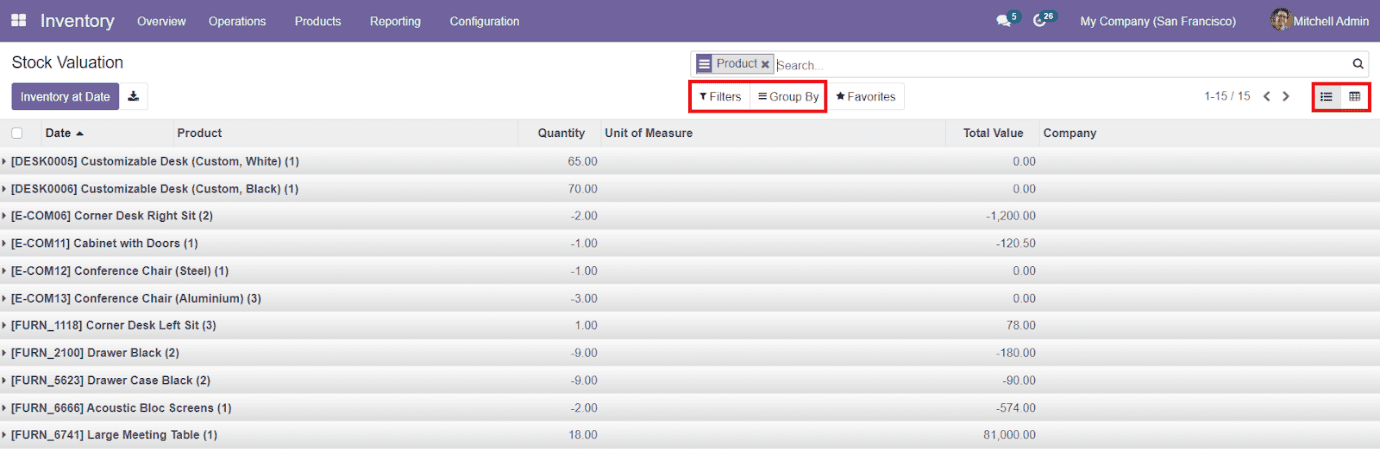The image size is (1380, 449).
Task: Click quantity value 18.00
Action: pos(582,435)
